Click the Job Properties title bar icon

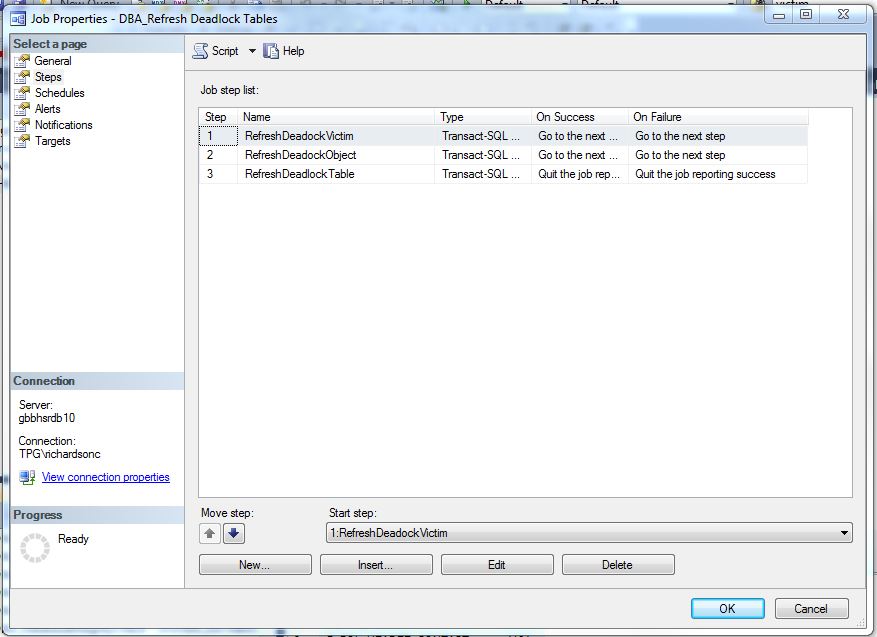click(18, 19)
